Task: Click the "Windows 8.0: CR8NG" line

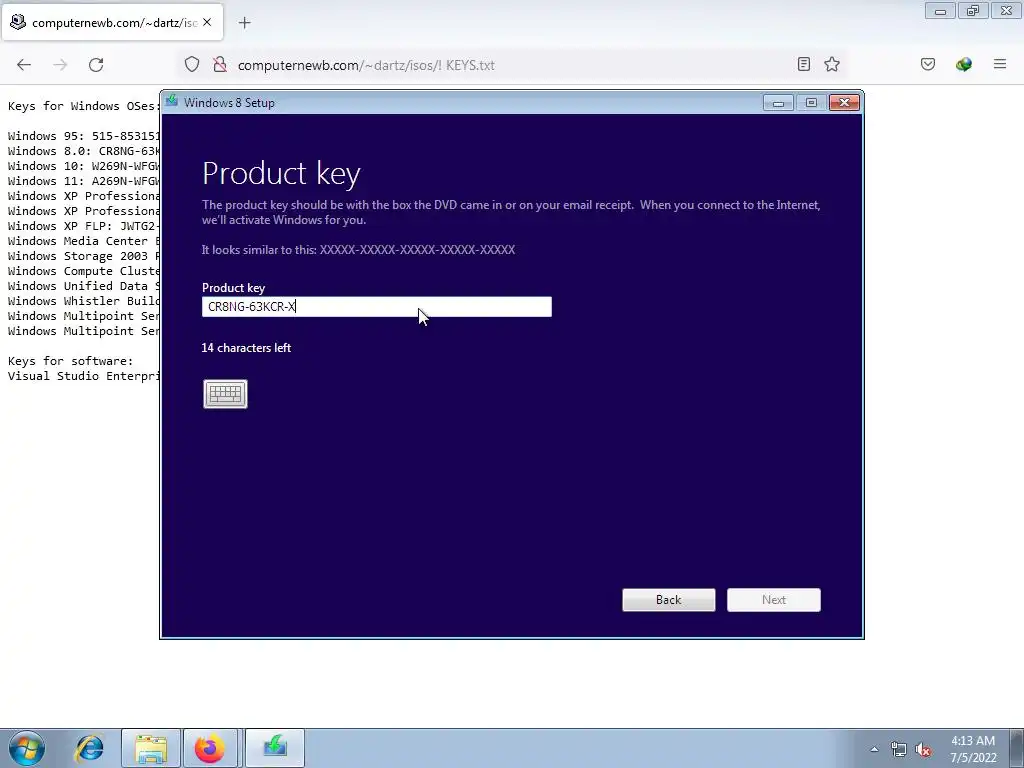Action: [x=84, y=151]
